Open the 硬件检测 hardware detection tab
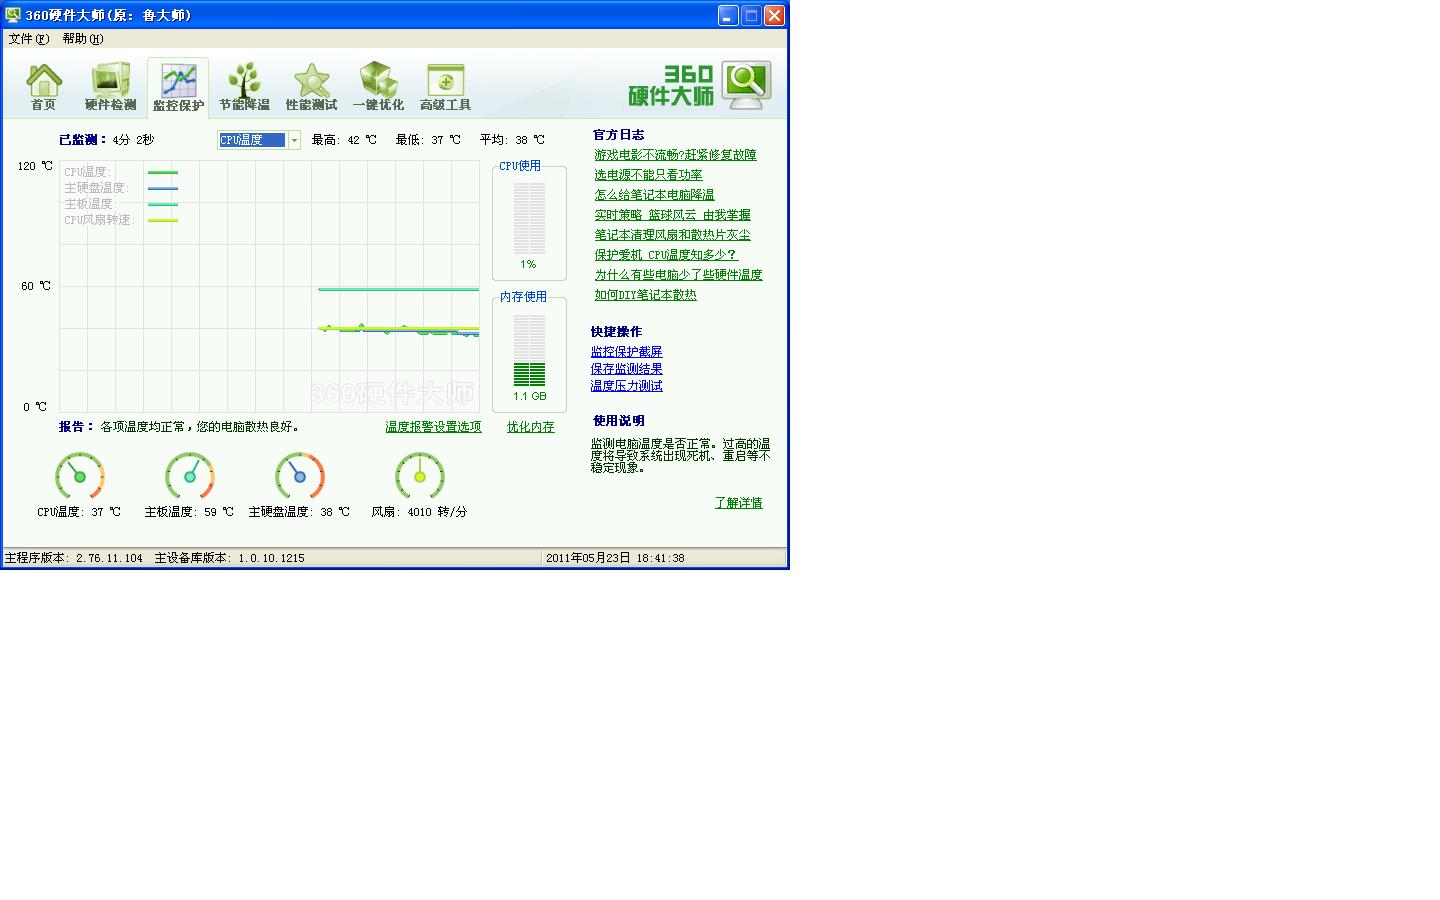 (110, 87)
